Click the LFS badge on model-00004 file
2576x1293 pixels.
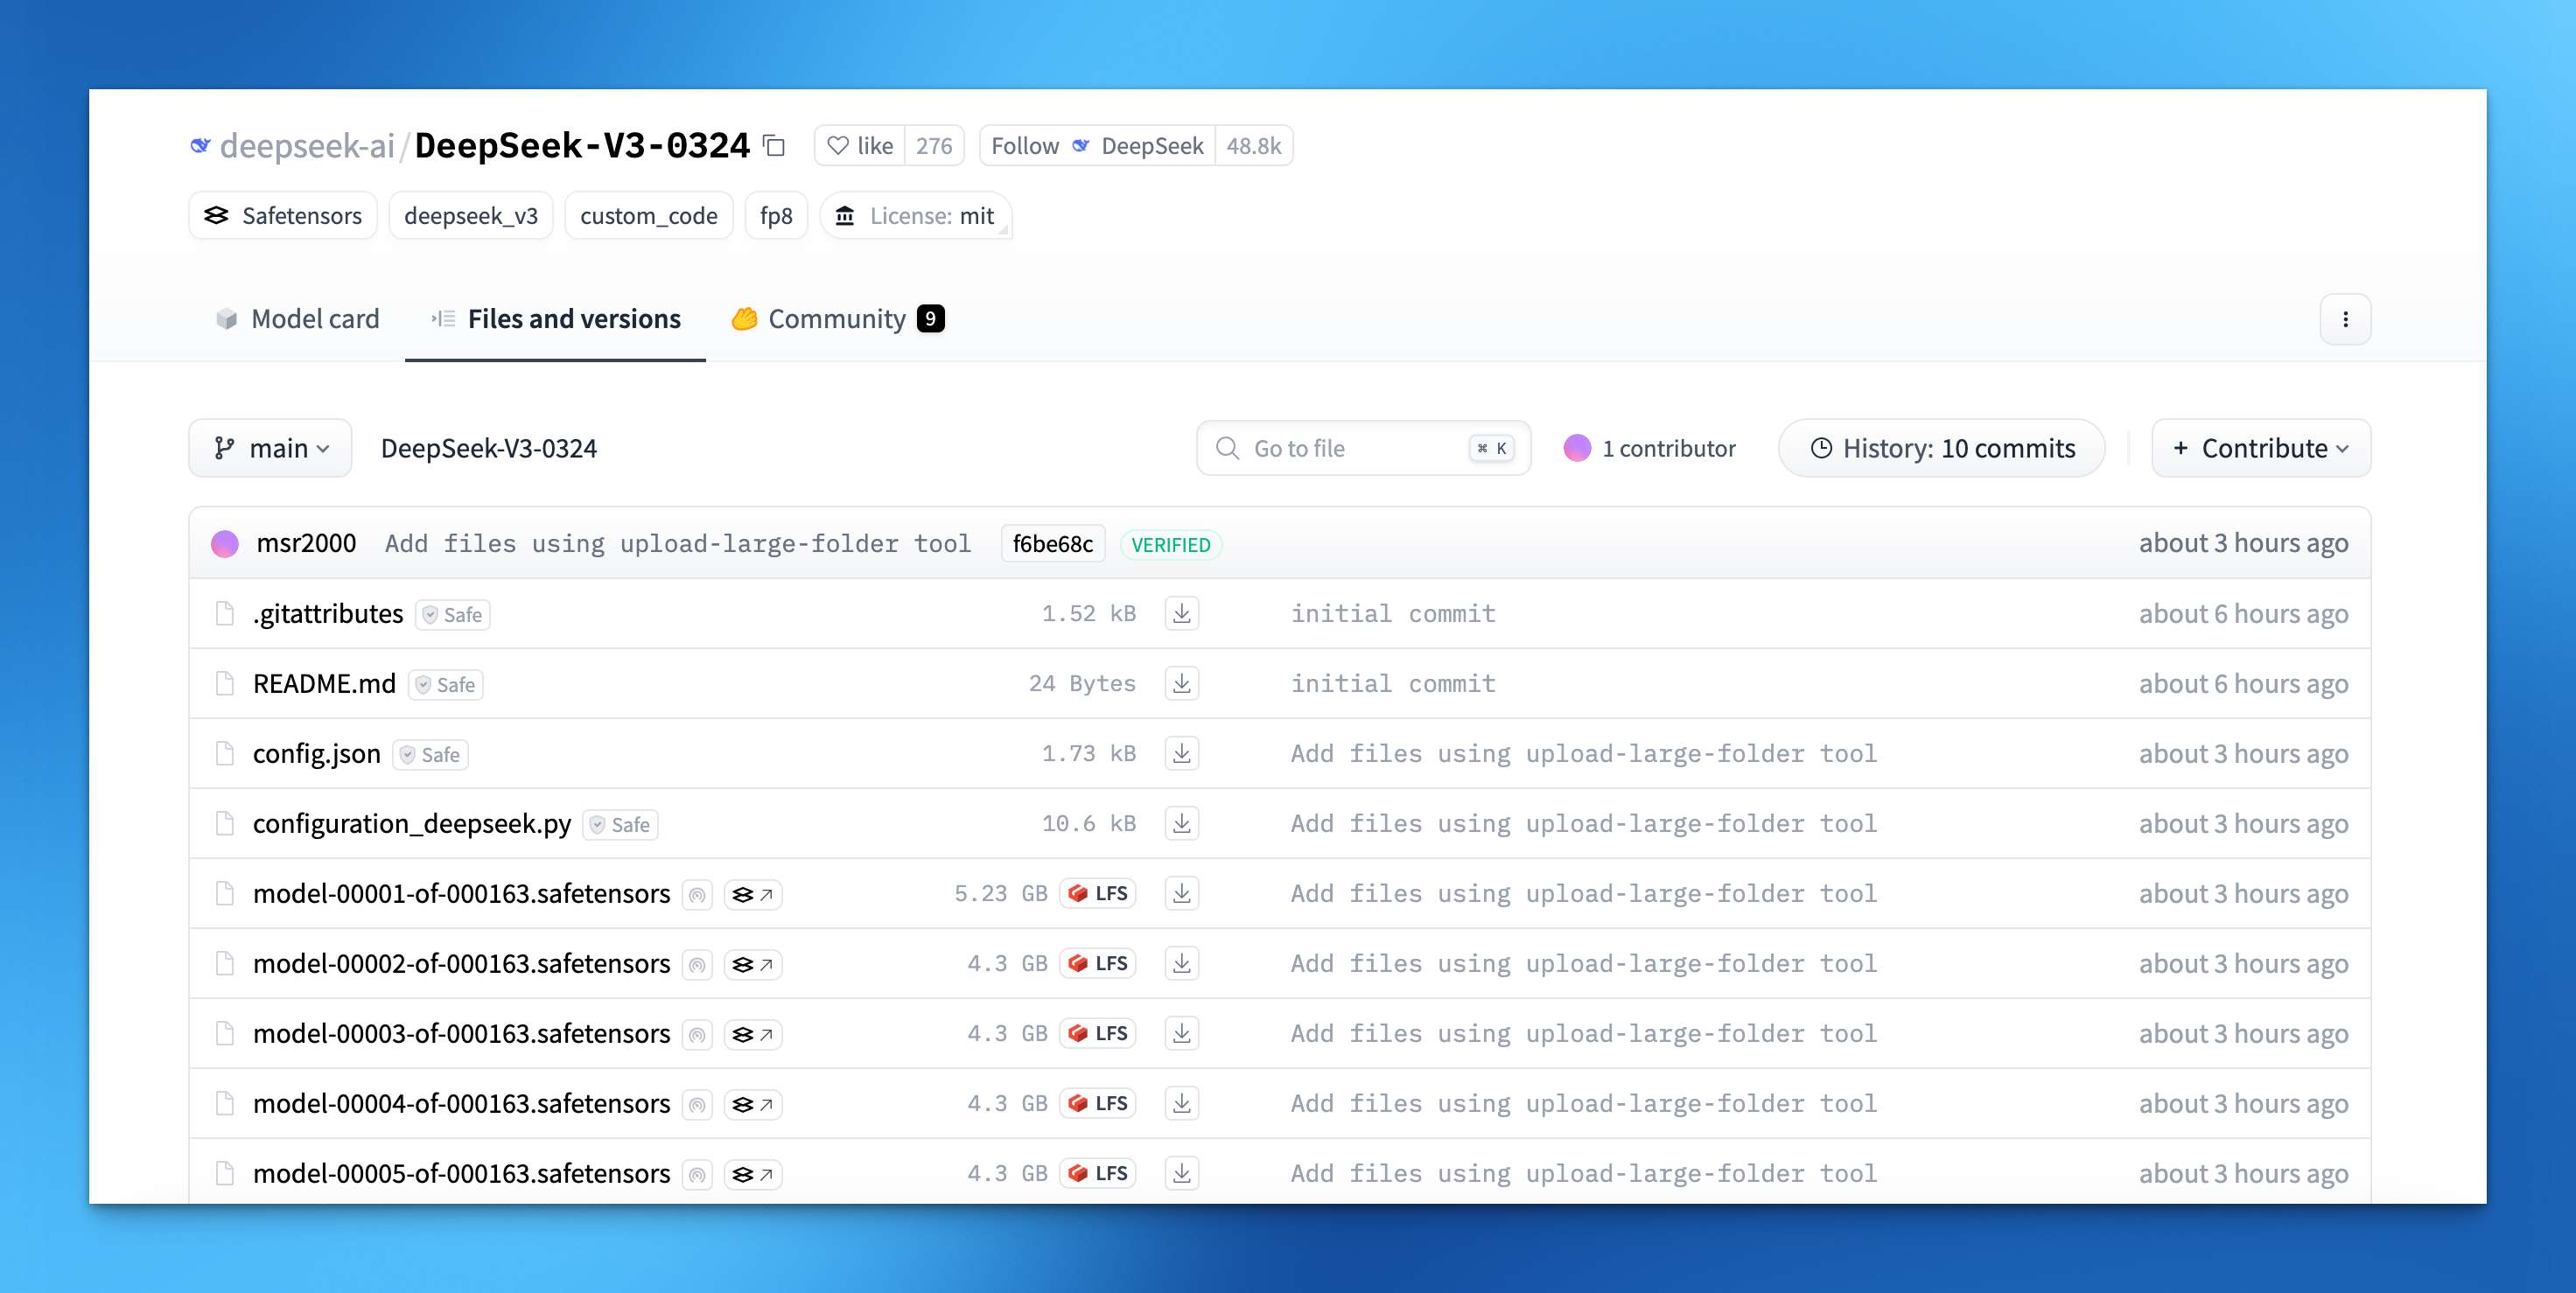pyautogui.click(x=1098, y=1103)
